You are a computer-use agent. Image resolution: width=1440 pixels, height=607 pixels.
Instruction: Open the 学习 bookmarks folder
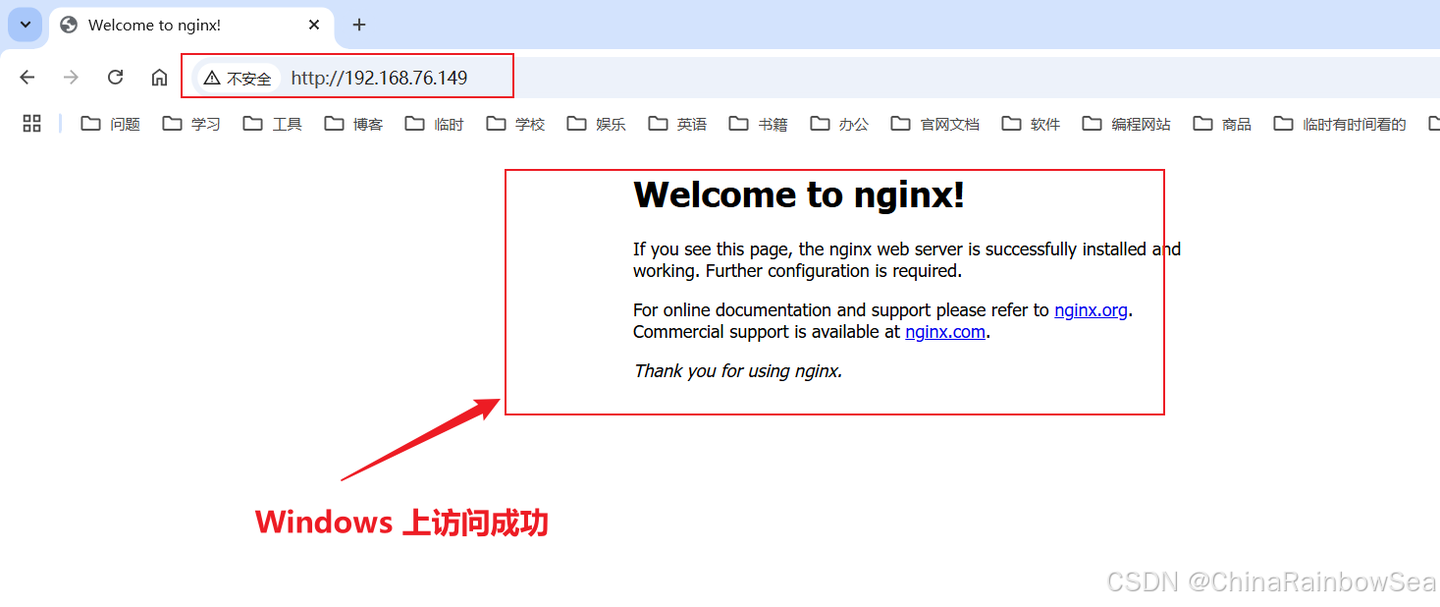tap(191, 123)
